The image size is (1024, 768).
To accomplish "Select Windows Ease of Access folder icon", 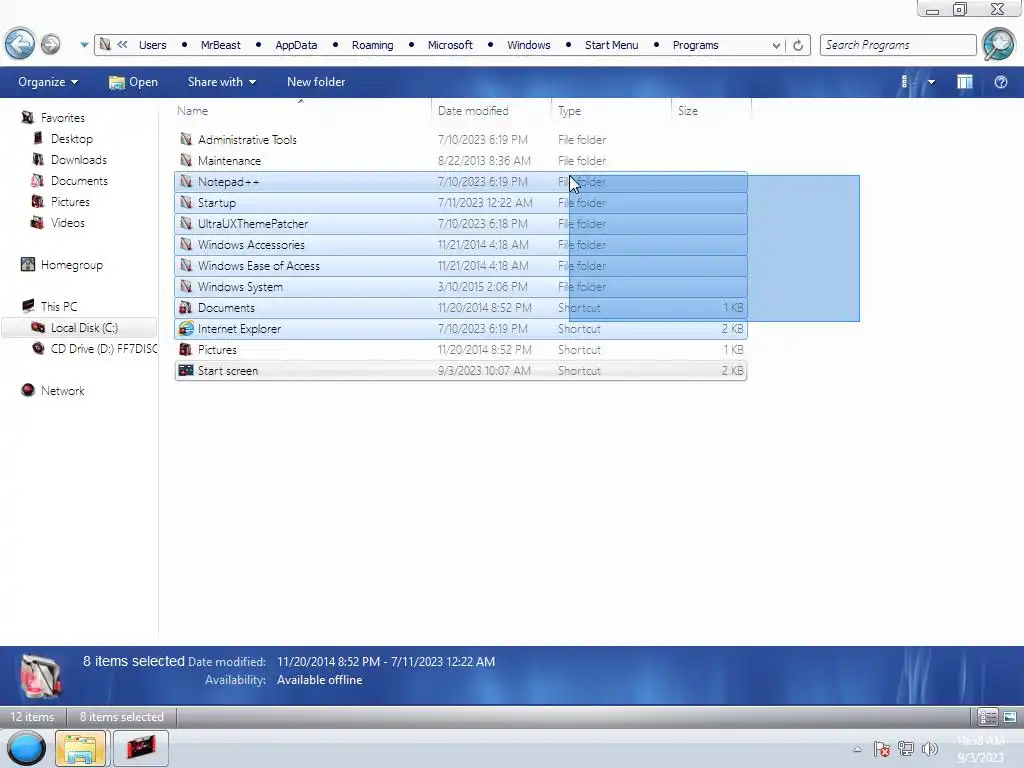I will (186, 265).
